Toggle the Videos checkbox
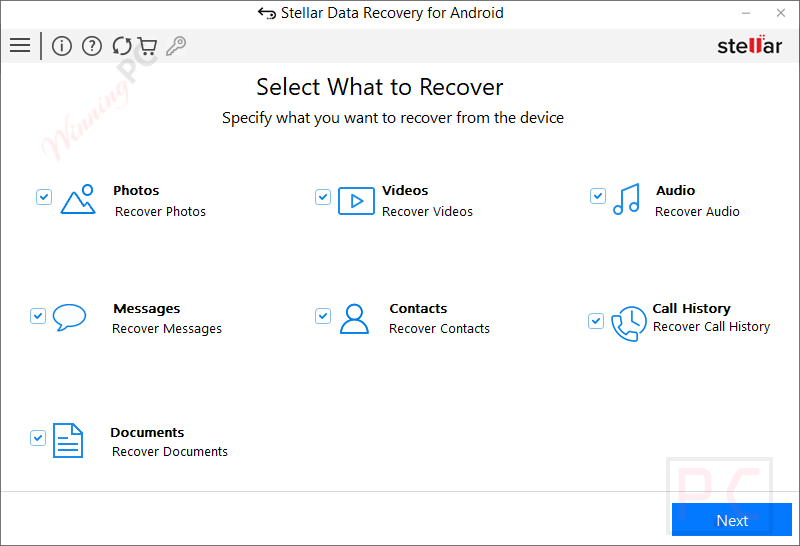 pyautogui.click(x=323, y=197)
